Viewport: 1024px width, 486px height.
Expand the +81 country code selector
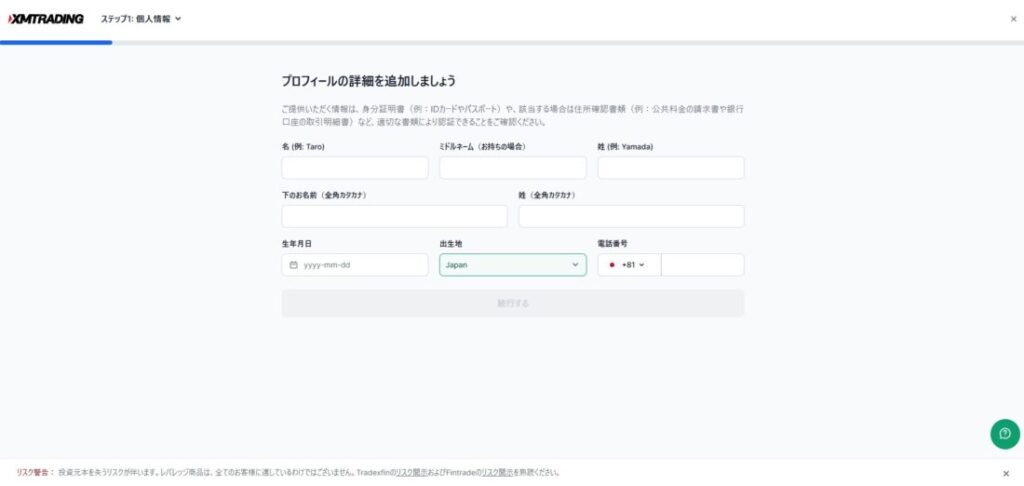633,265
